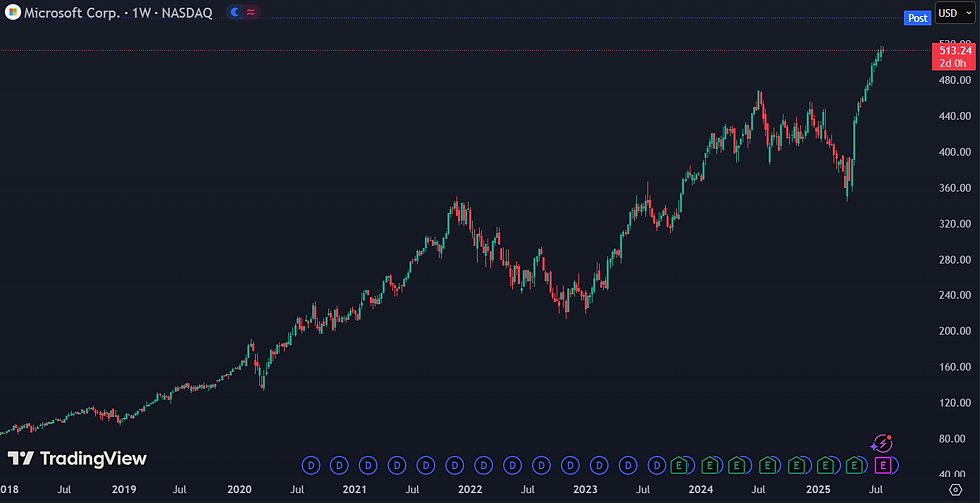
Task: Click the green earnings marker for October 2023
Action: tap(678, 465)
